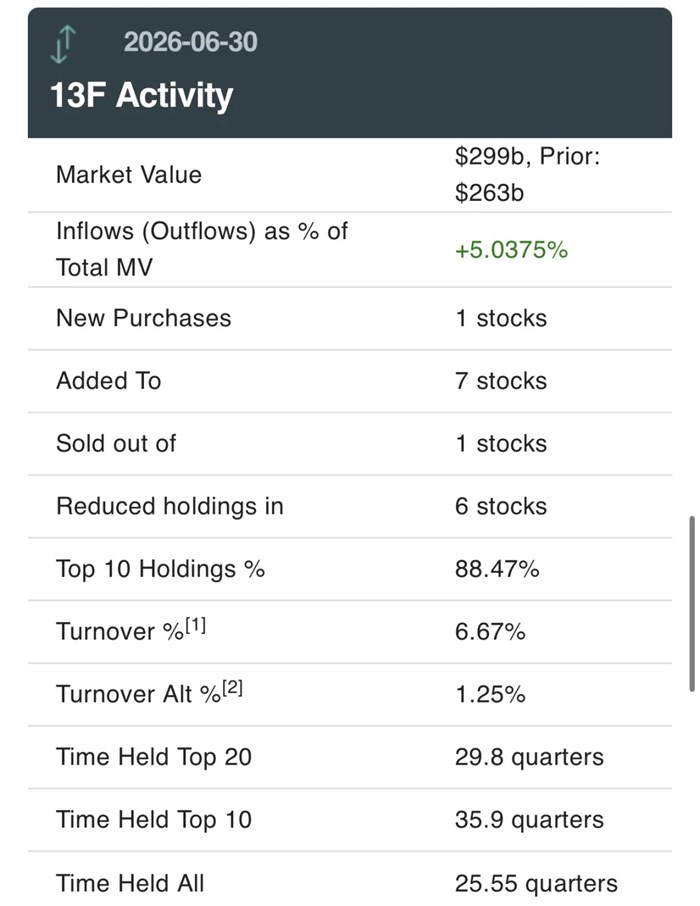Select the New Purchases row
This screenshot has width=700, height=906.
coord(350,318)
